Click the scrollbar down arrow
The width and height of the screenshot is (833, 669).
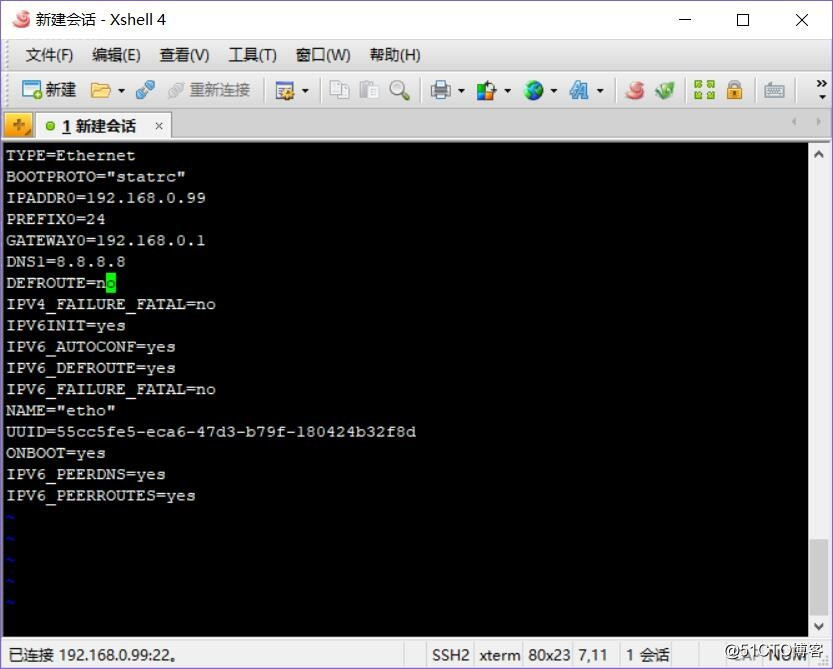pos(819,626)
